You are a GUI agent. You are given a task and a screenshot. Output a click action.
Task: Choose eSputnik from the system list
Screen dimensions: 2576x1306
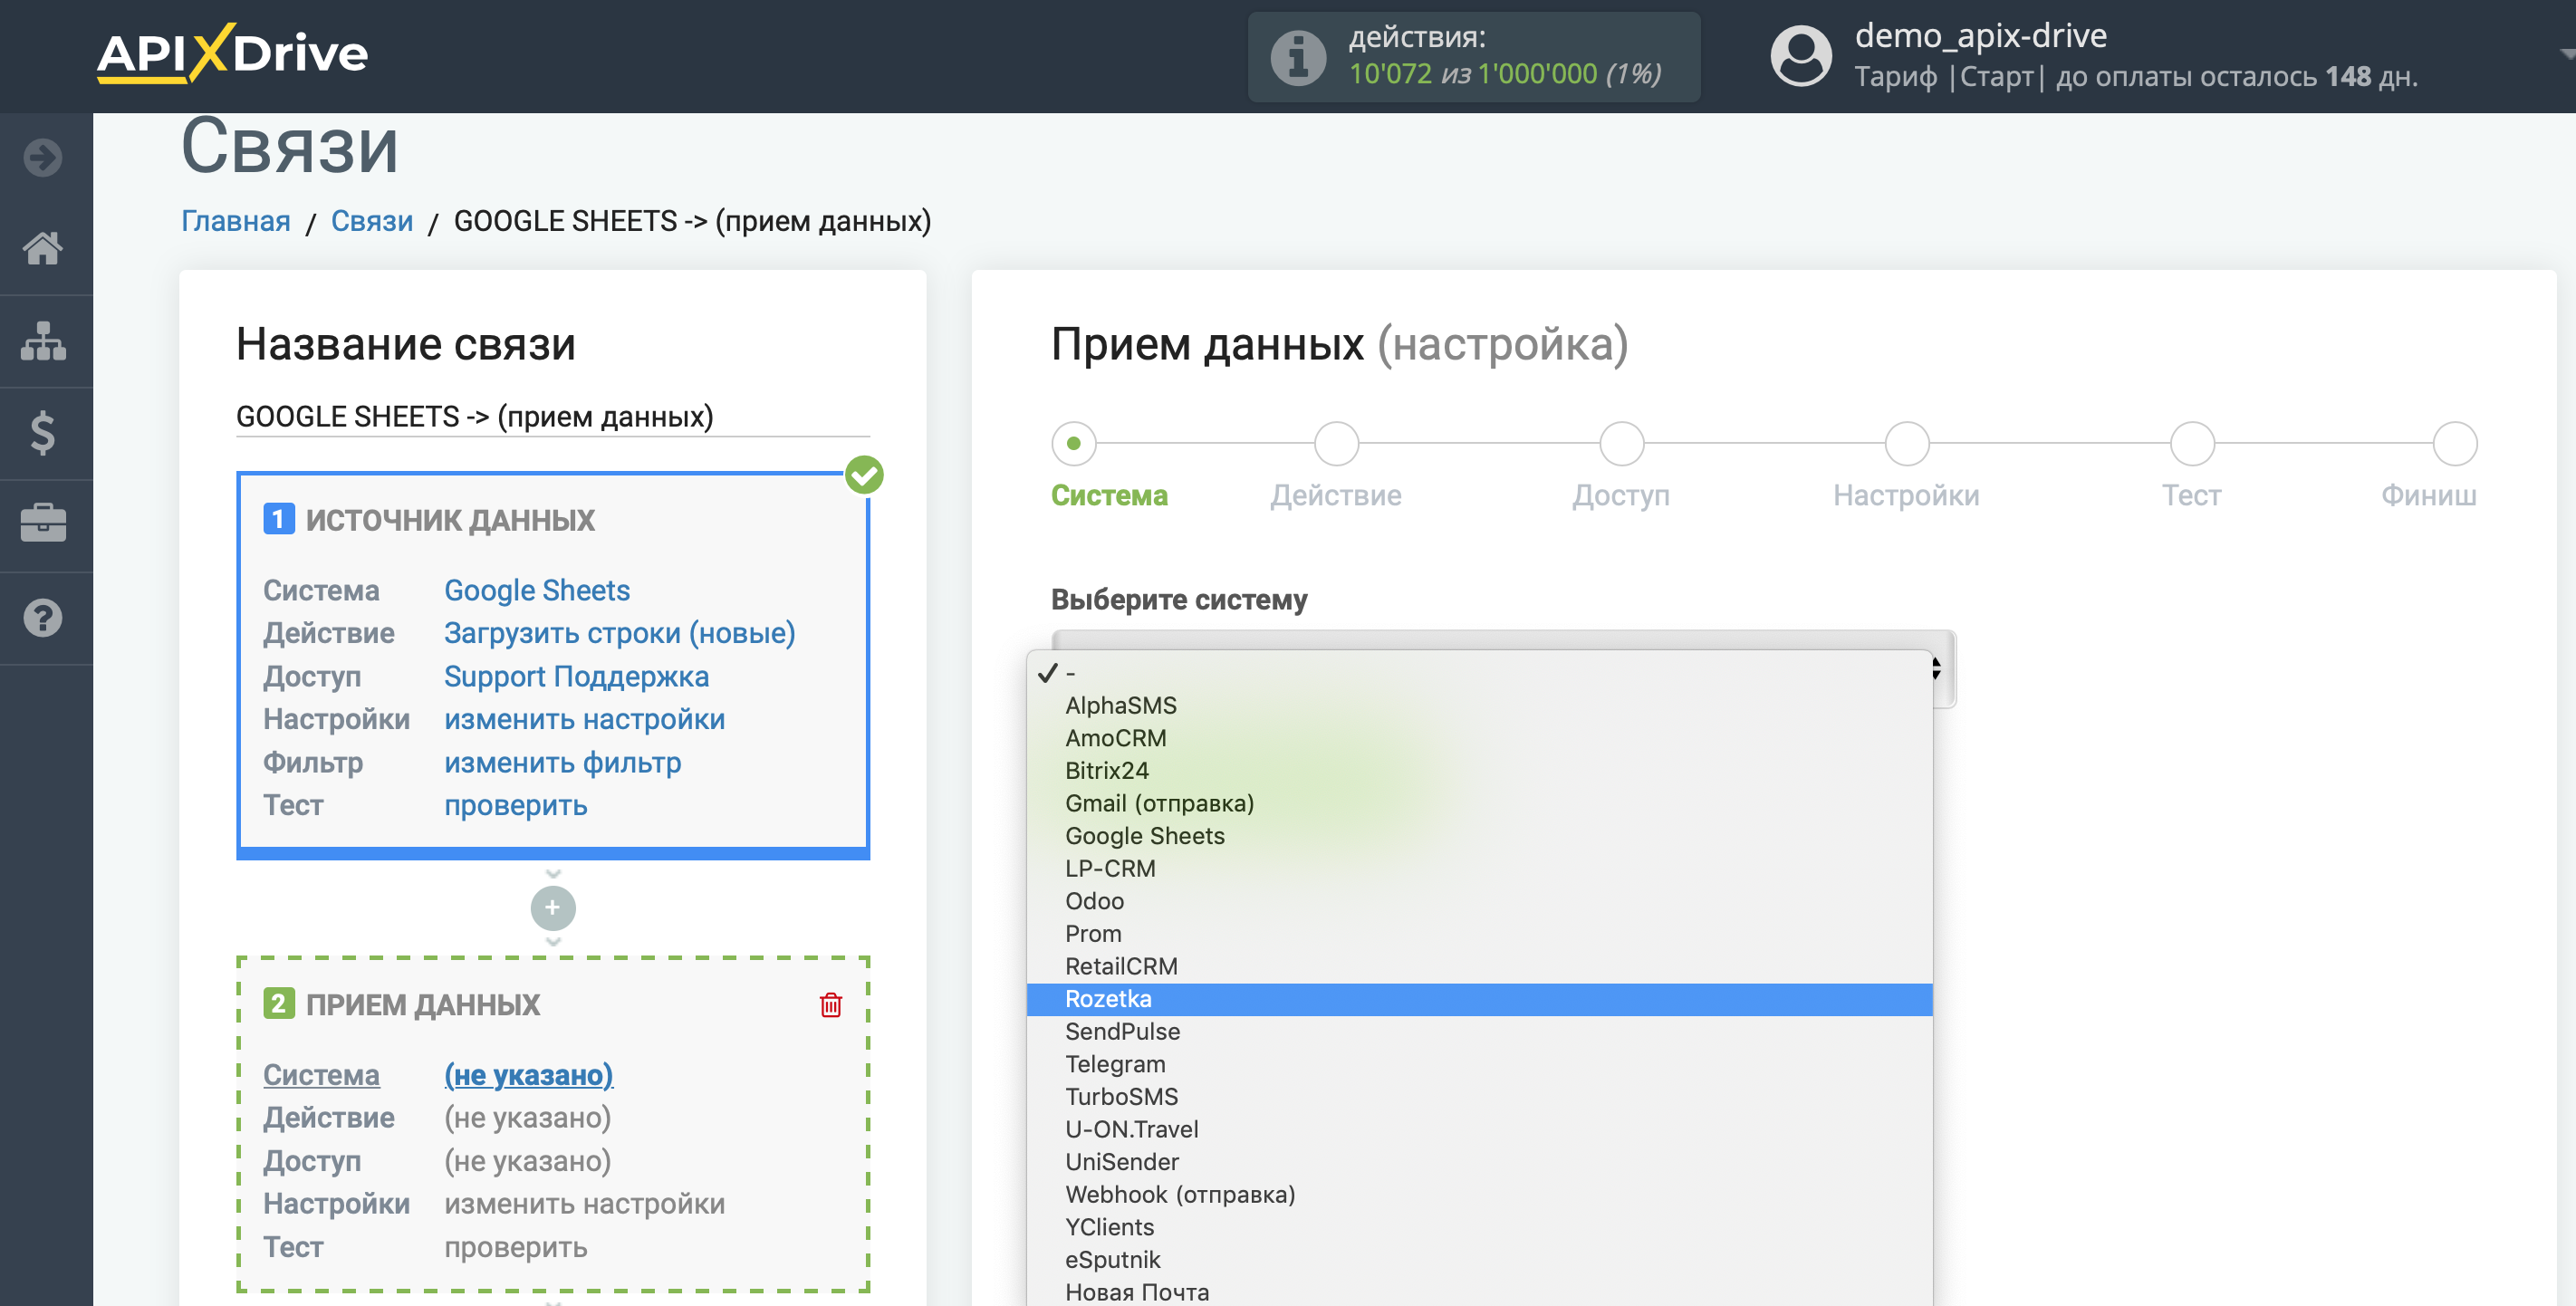1479,1260
